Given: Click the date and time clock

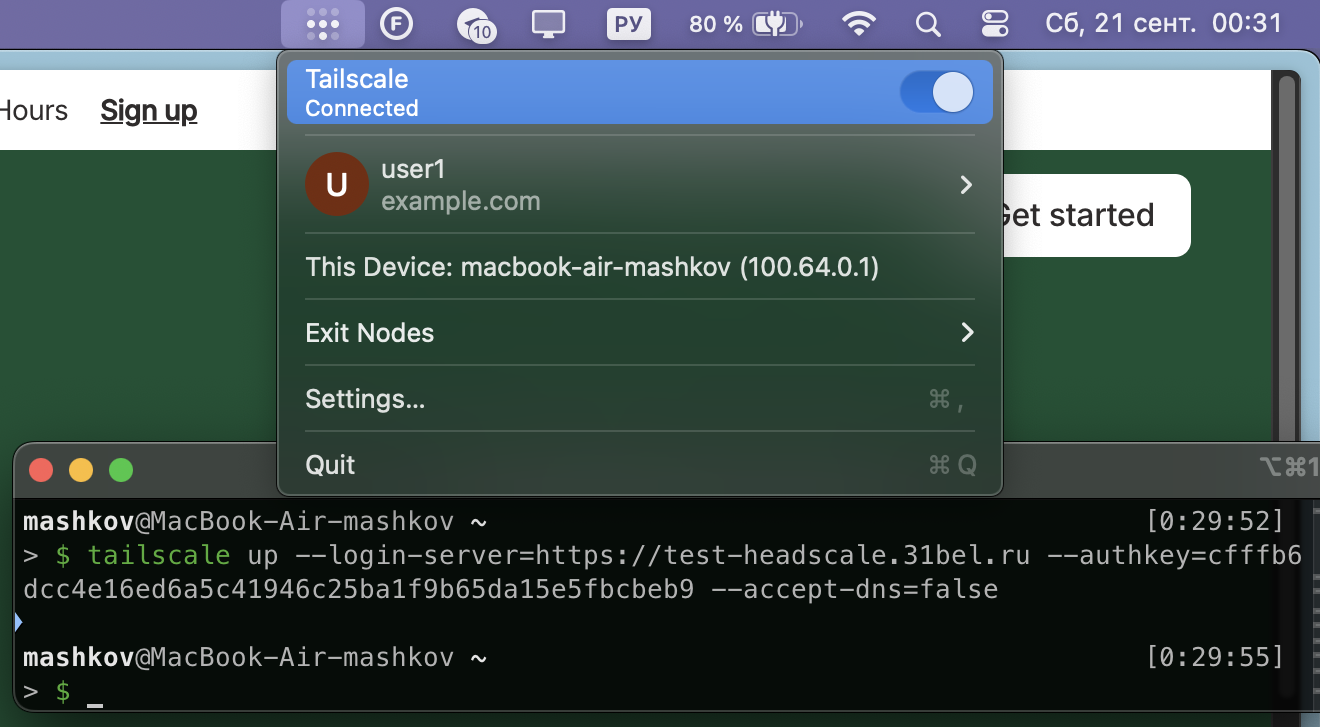Looking at the screenshot, I should pos(1164,24).
